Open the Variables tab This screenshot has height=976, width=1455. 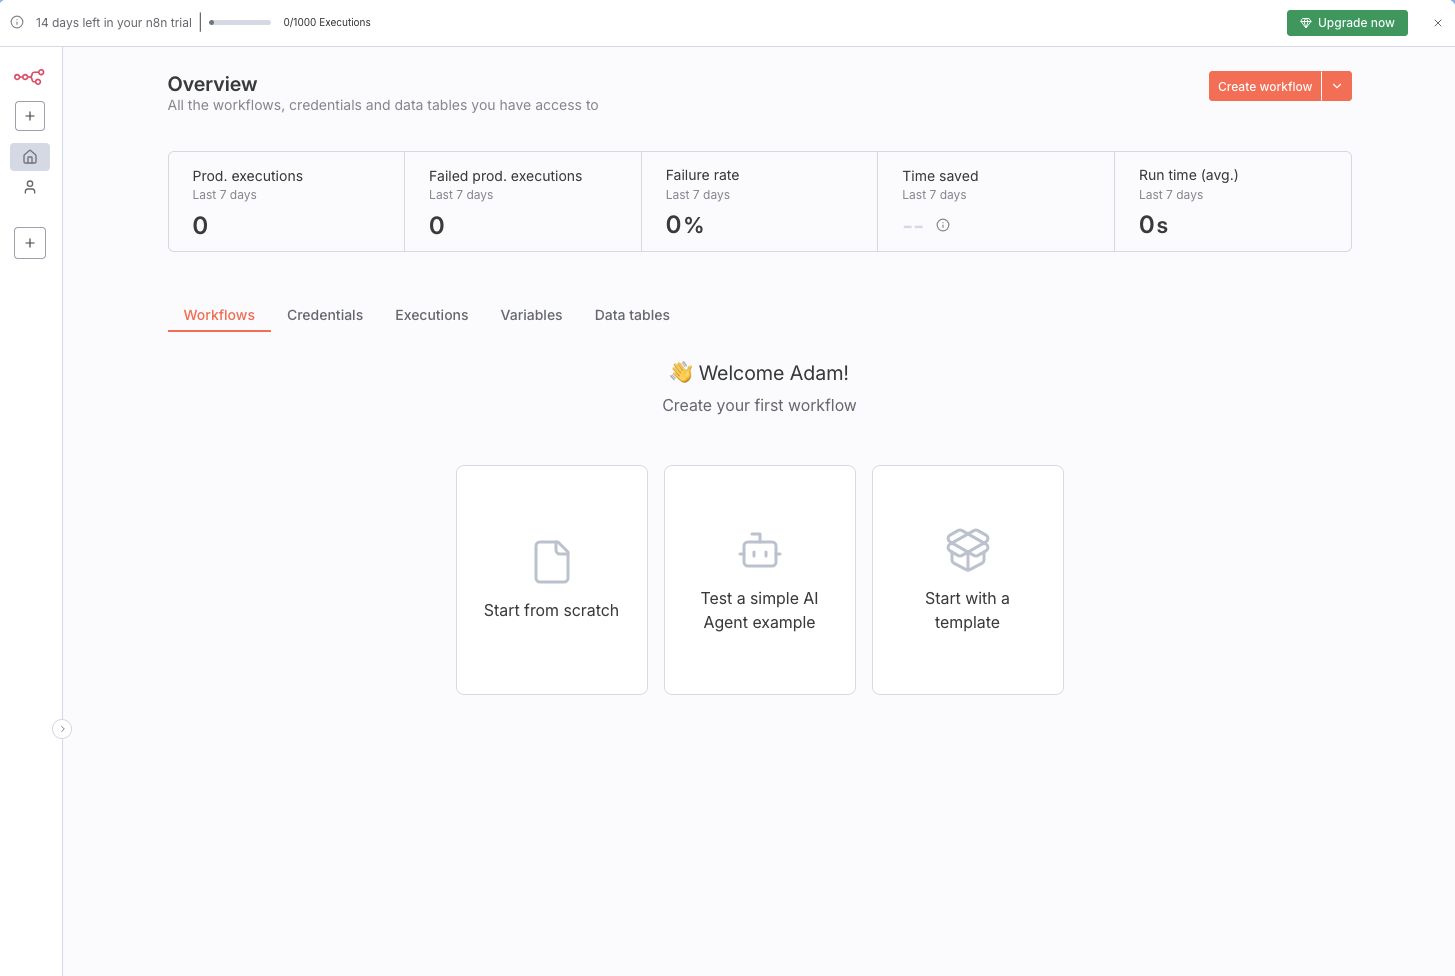(x=531, y=315)
